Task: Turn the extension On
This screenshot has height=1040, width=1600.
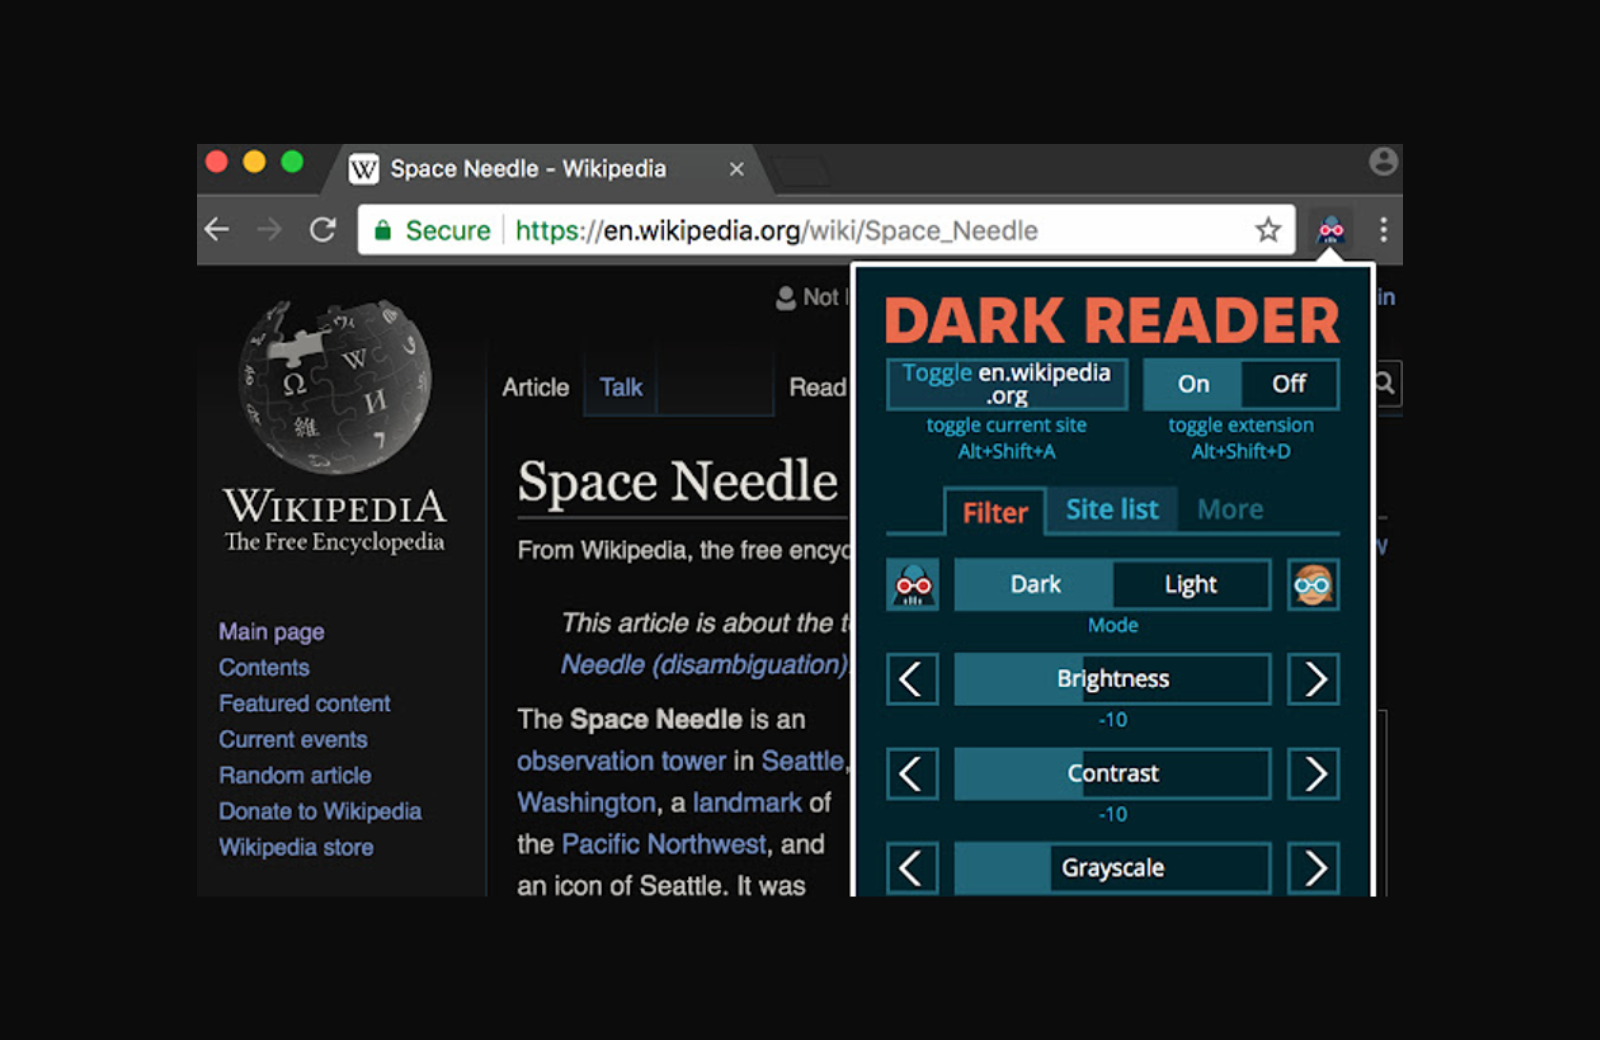Action: 1193,384
